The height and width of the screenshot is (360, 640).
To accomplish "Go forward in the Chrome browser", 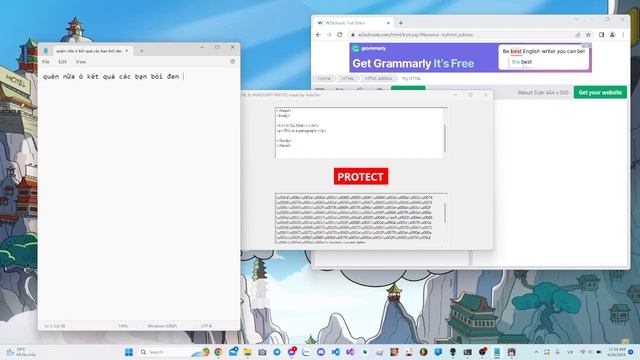I will 329,35.
